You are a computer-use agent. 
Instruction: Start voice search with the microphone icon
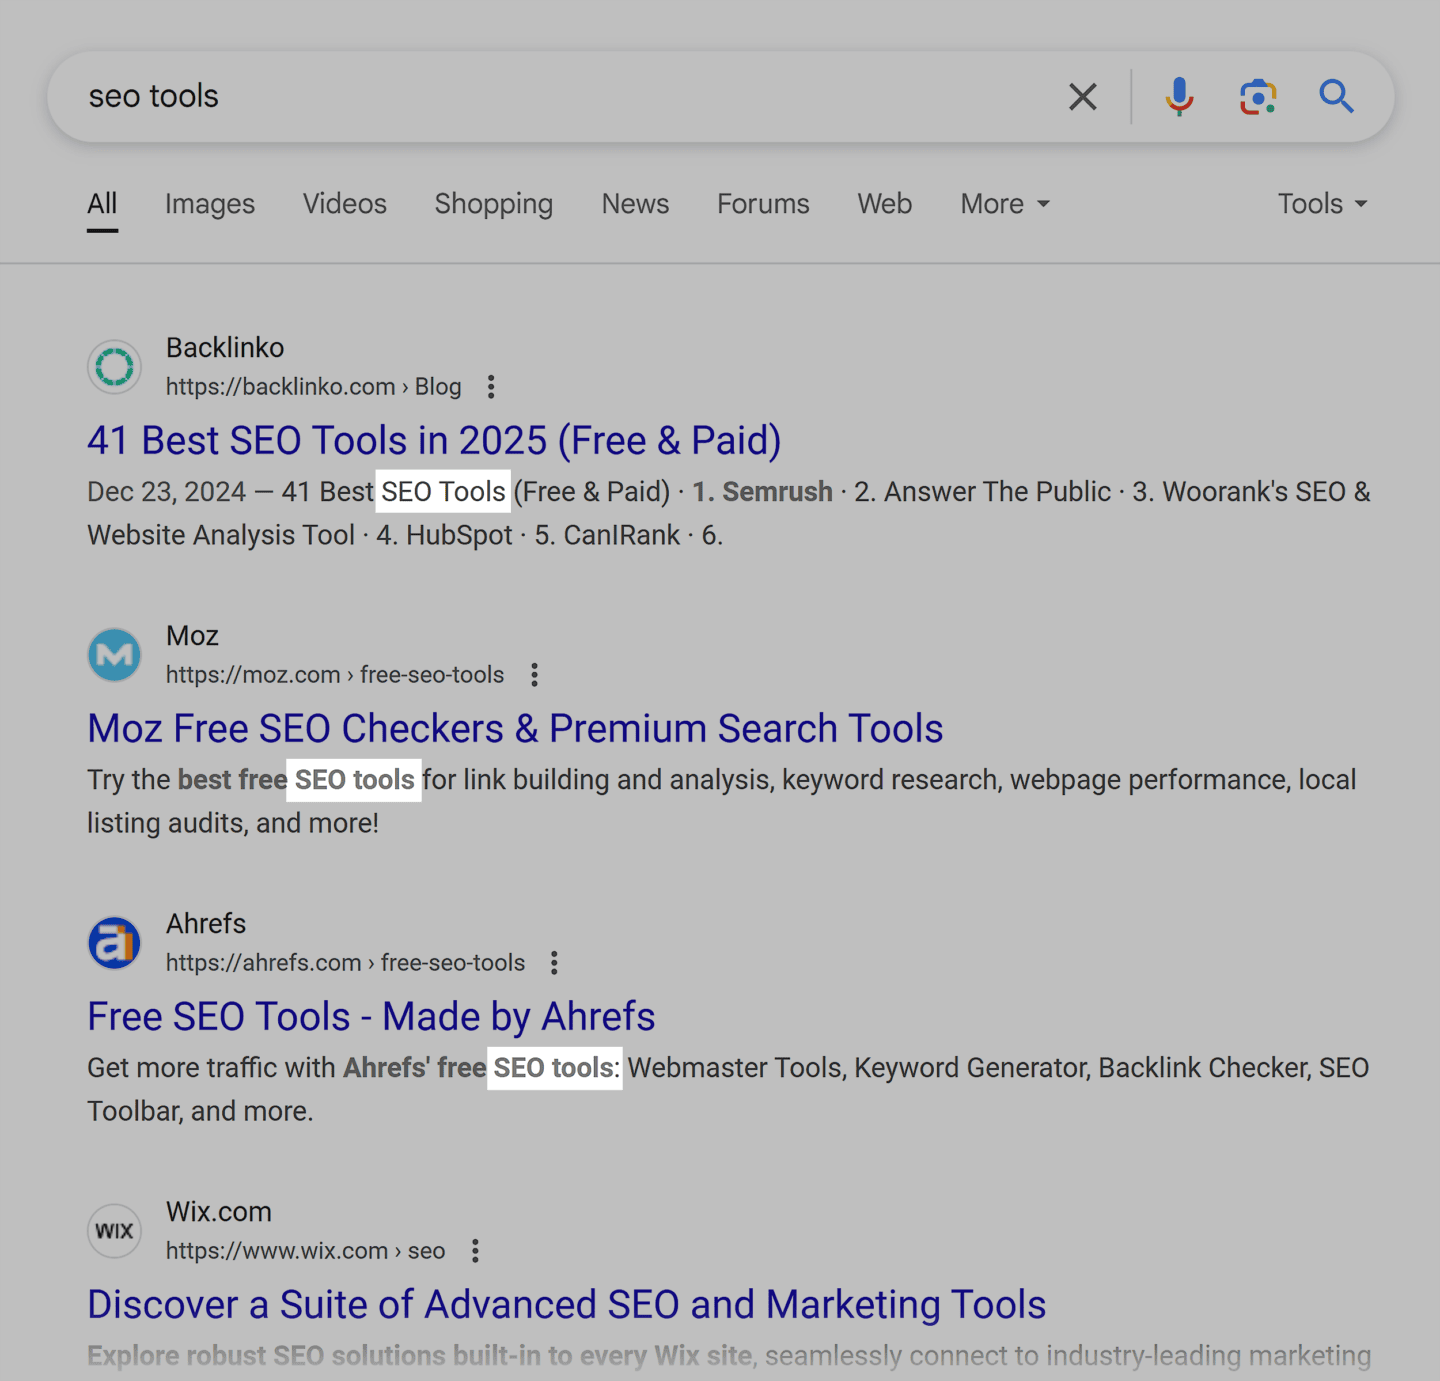(x=1179, y=97)
